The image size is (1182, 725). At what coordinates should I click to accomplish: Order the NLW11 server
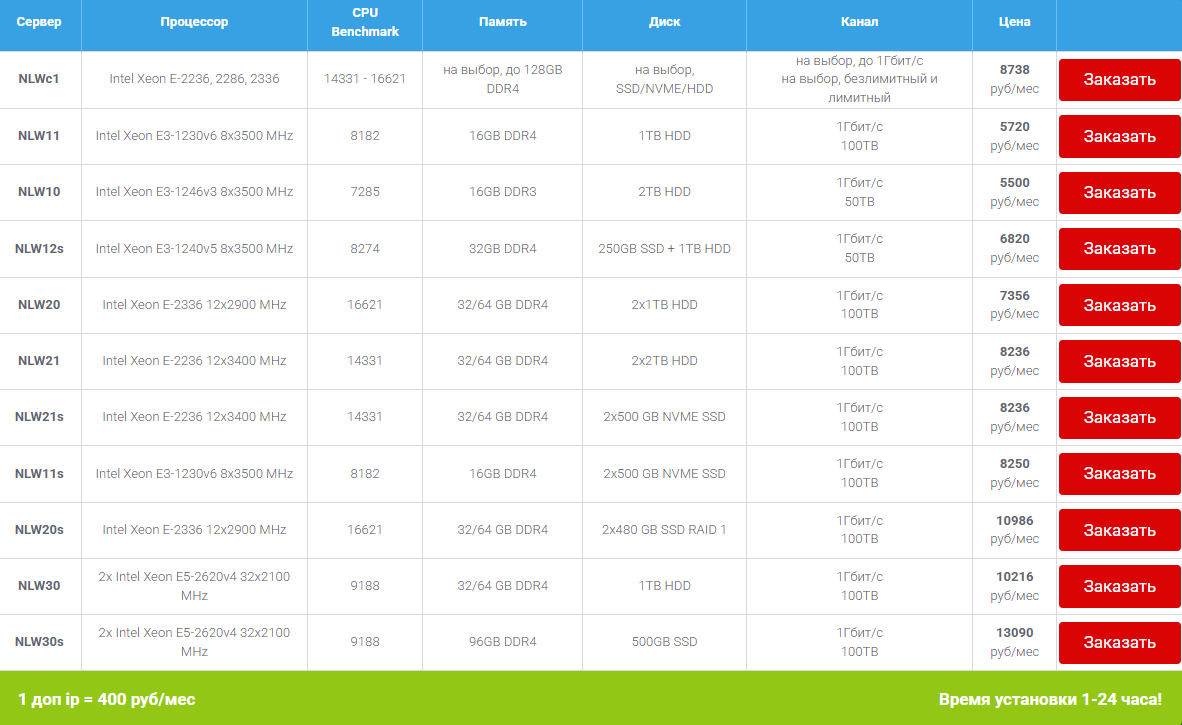tap(1119, 136)
